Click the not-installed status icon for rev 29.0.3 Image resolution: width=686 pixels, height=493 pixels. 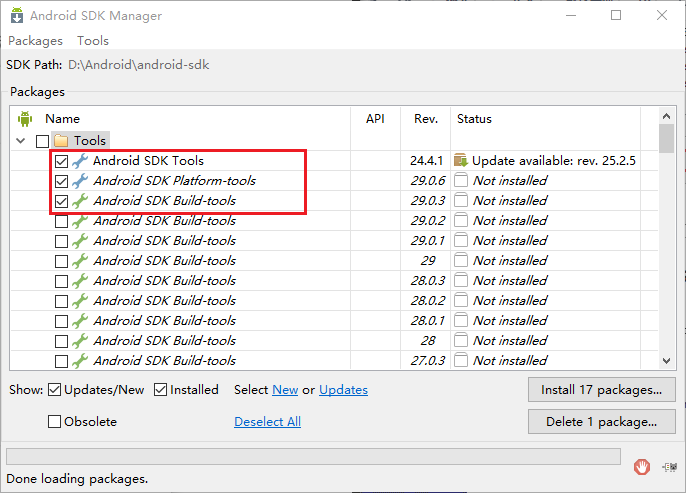click(461, 200)
